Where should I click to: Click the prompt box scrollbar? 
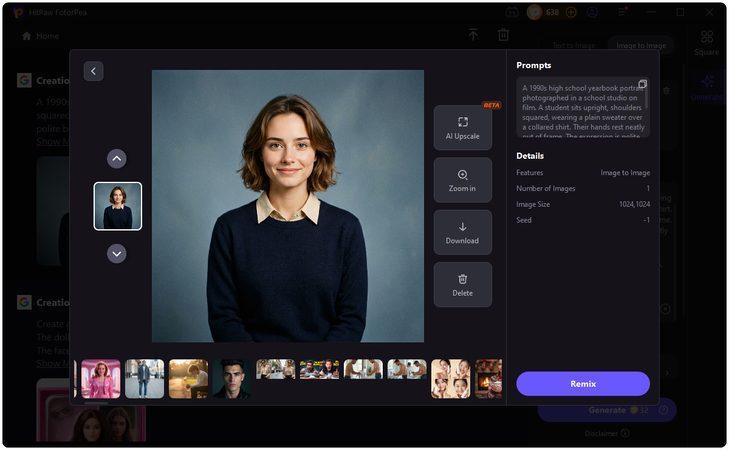pyautogui.click(x=647, y=100)
